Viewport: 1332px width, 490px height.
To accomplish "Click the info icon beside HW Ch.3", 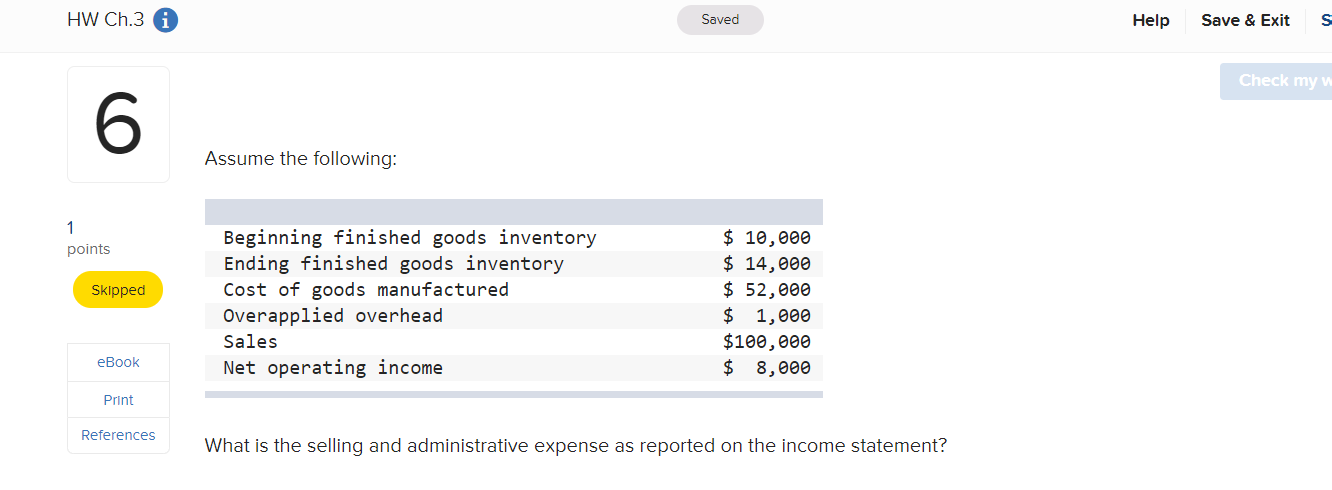I will [x=166, y=20].
